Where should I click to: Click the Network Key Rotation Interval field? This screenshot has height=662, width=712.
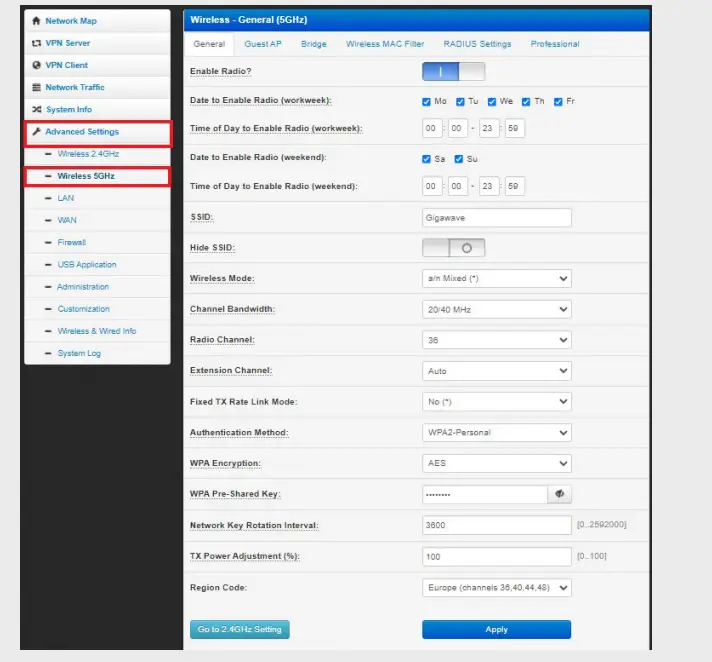[496, 525]
